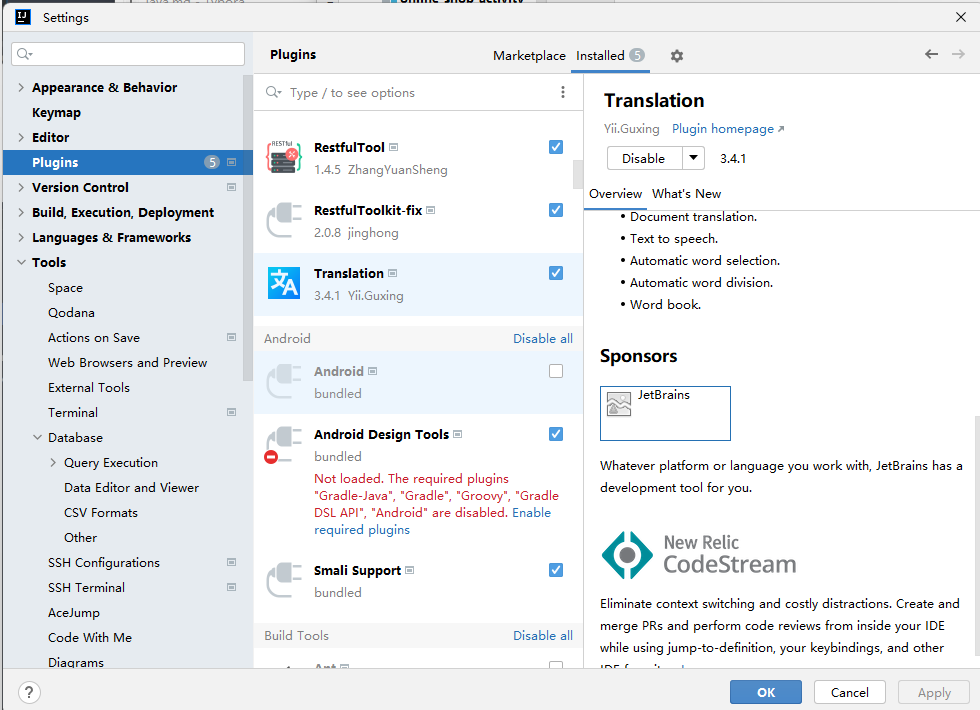Expand the Editor settings node
Viewport: 980px width, 710px height.
(x=21, y=138)
